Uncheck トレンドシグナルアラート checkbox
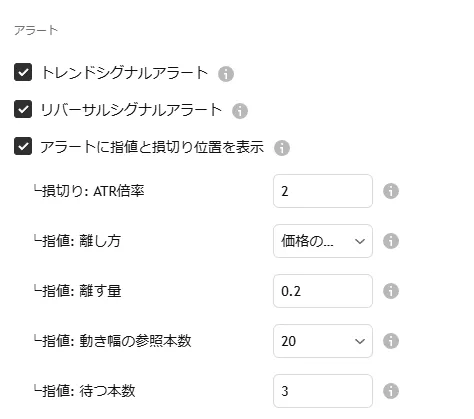 tap(23, 72)
